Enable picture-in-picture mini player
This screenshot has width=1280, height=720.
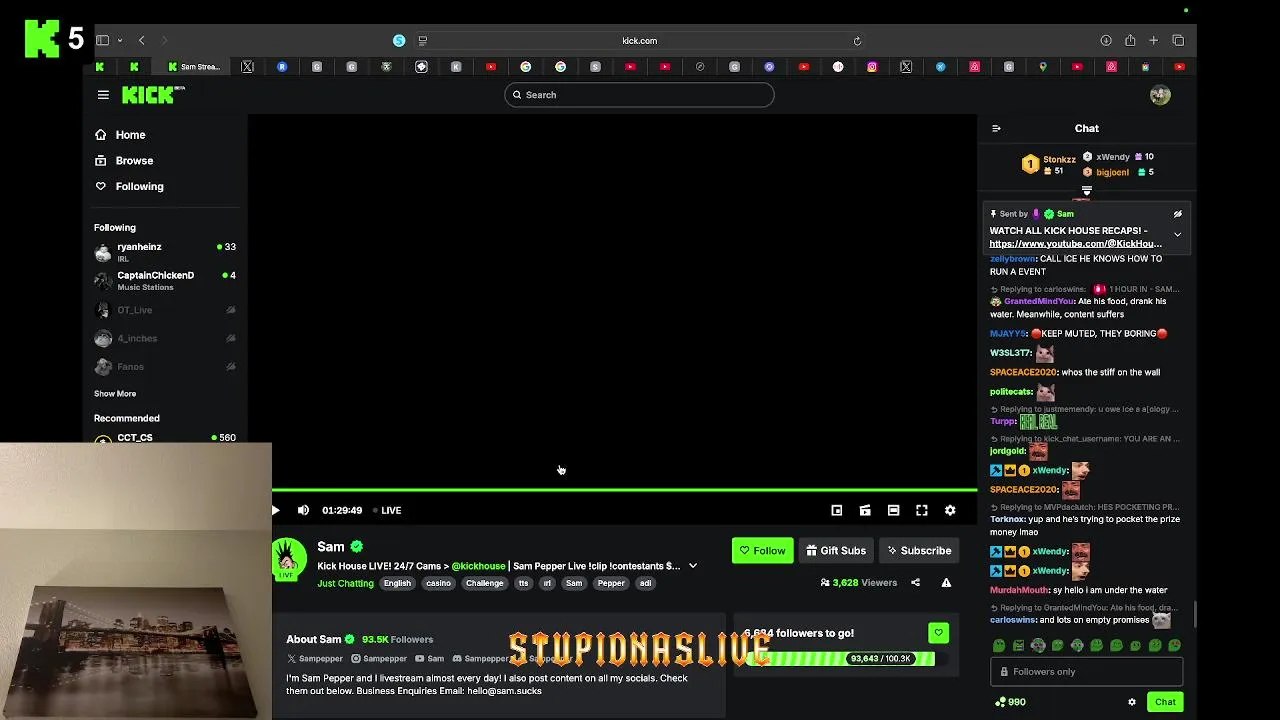click(837, 510)
